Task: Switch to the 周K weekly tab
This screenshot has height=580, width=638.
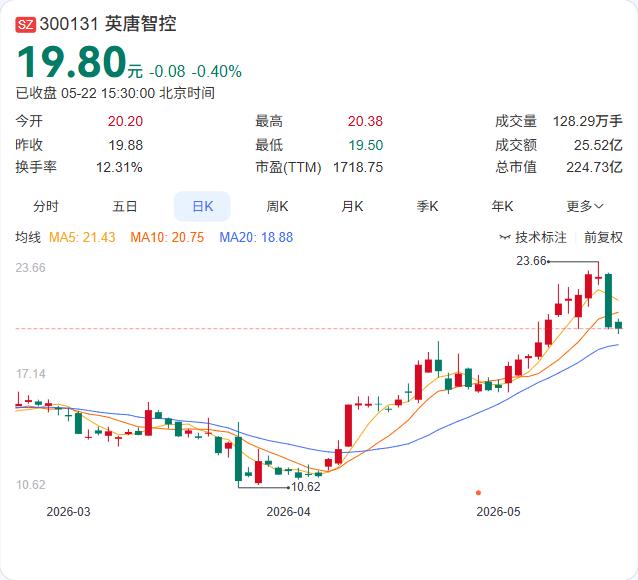Action: 277,206
